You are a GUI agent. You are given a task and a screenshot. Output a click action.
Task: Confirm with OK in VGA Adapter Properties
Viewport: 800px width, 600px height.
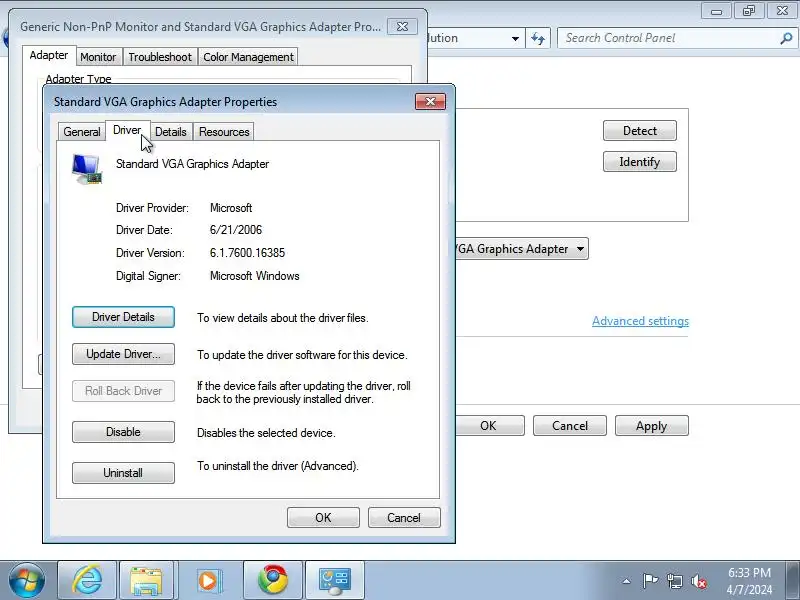[x=323, y=517]
